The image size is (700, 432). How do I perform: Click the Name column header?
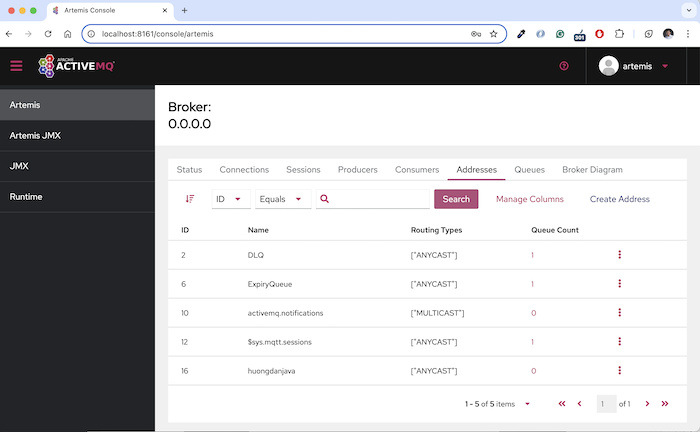[258, 230]
